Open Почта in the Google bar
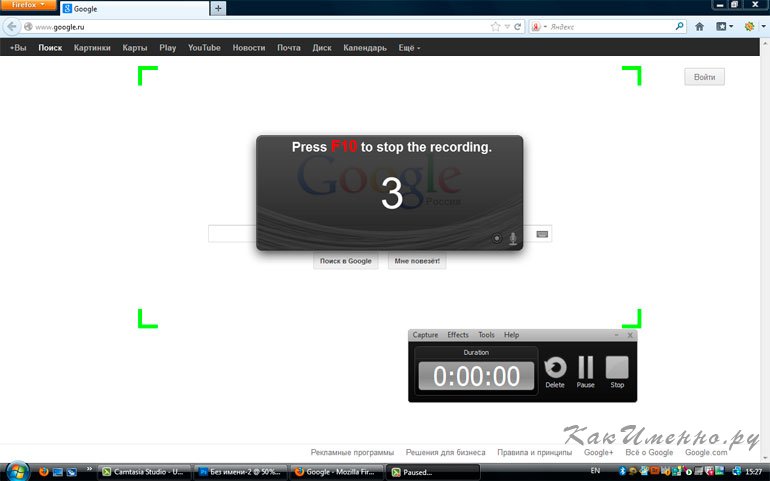This screenshot has height=481, width=770. point(288,48)
